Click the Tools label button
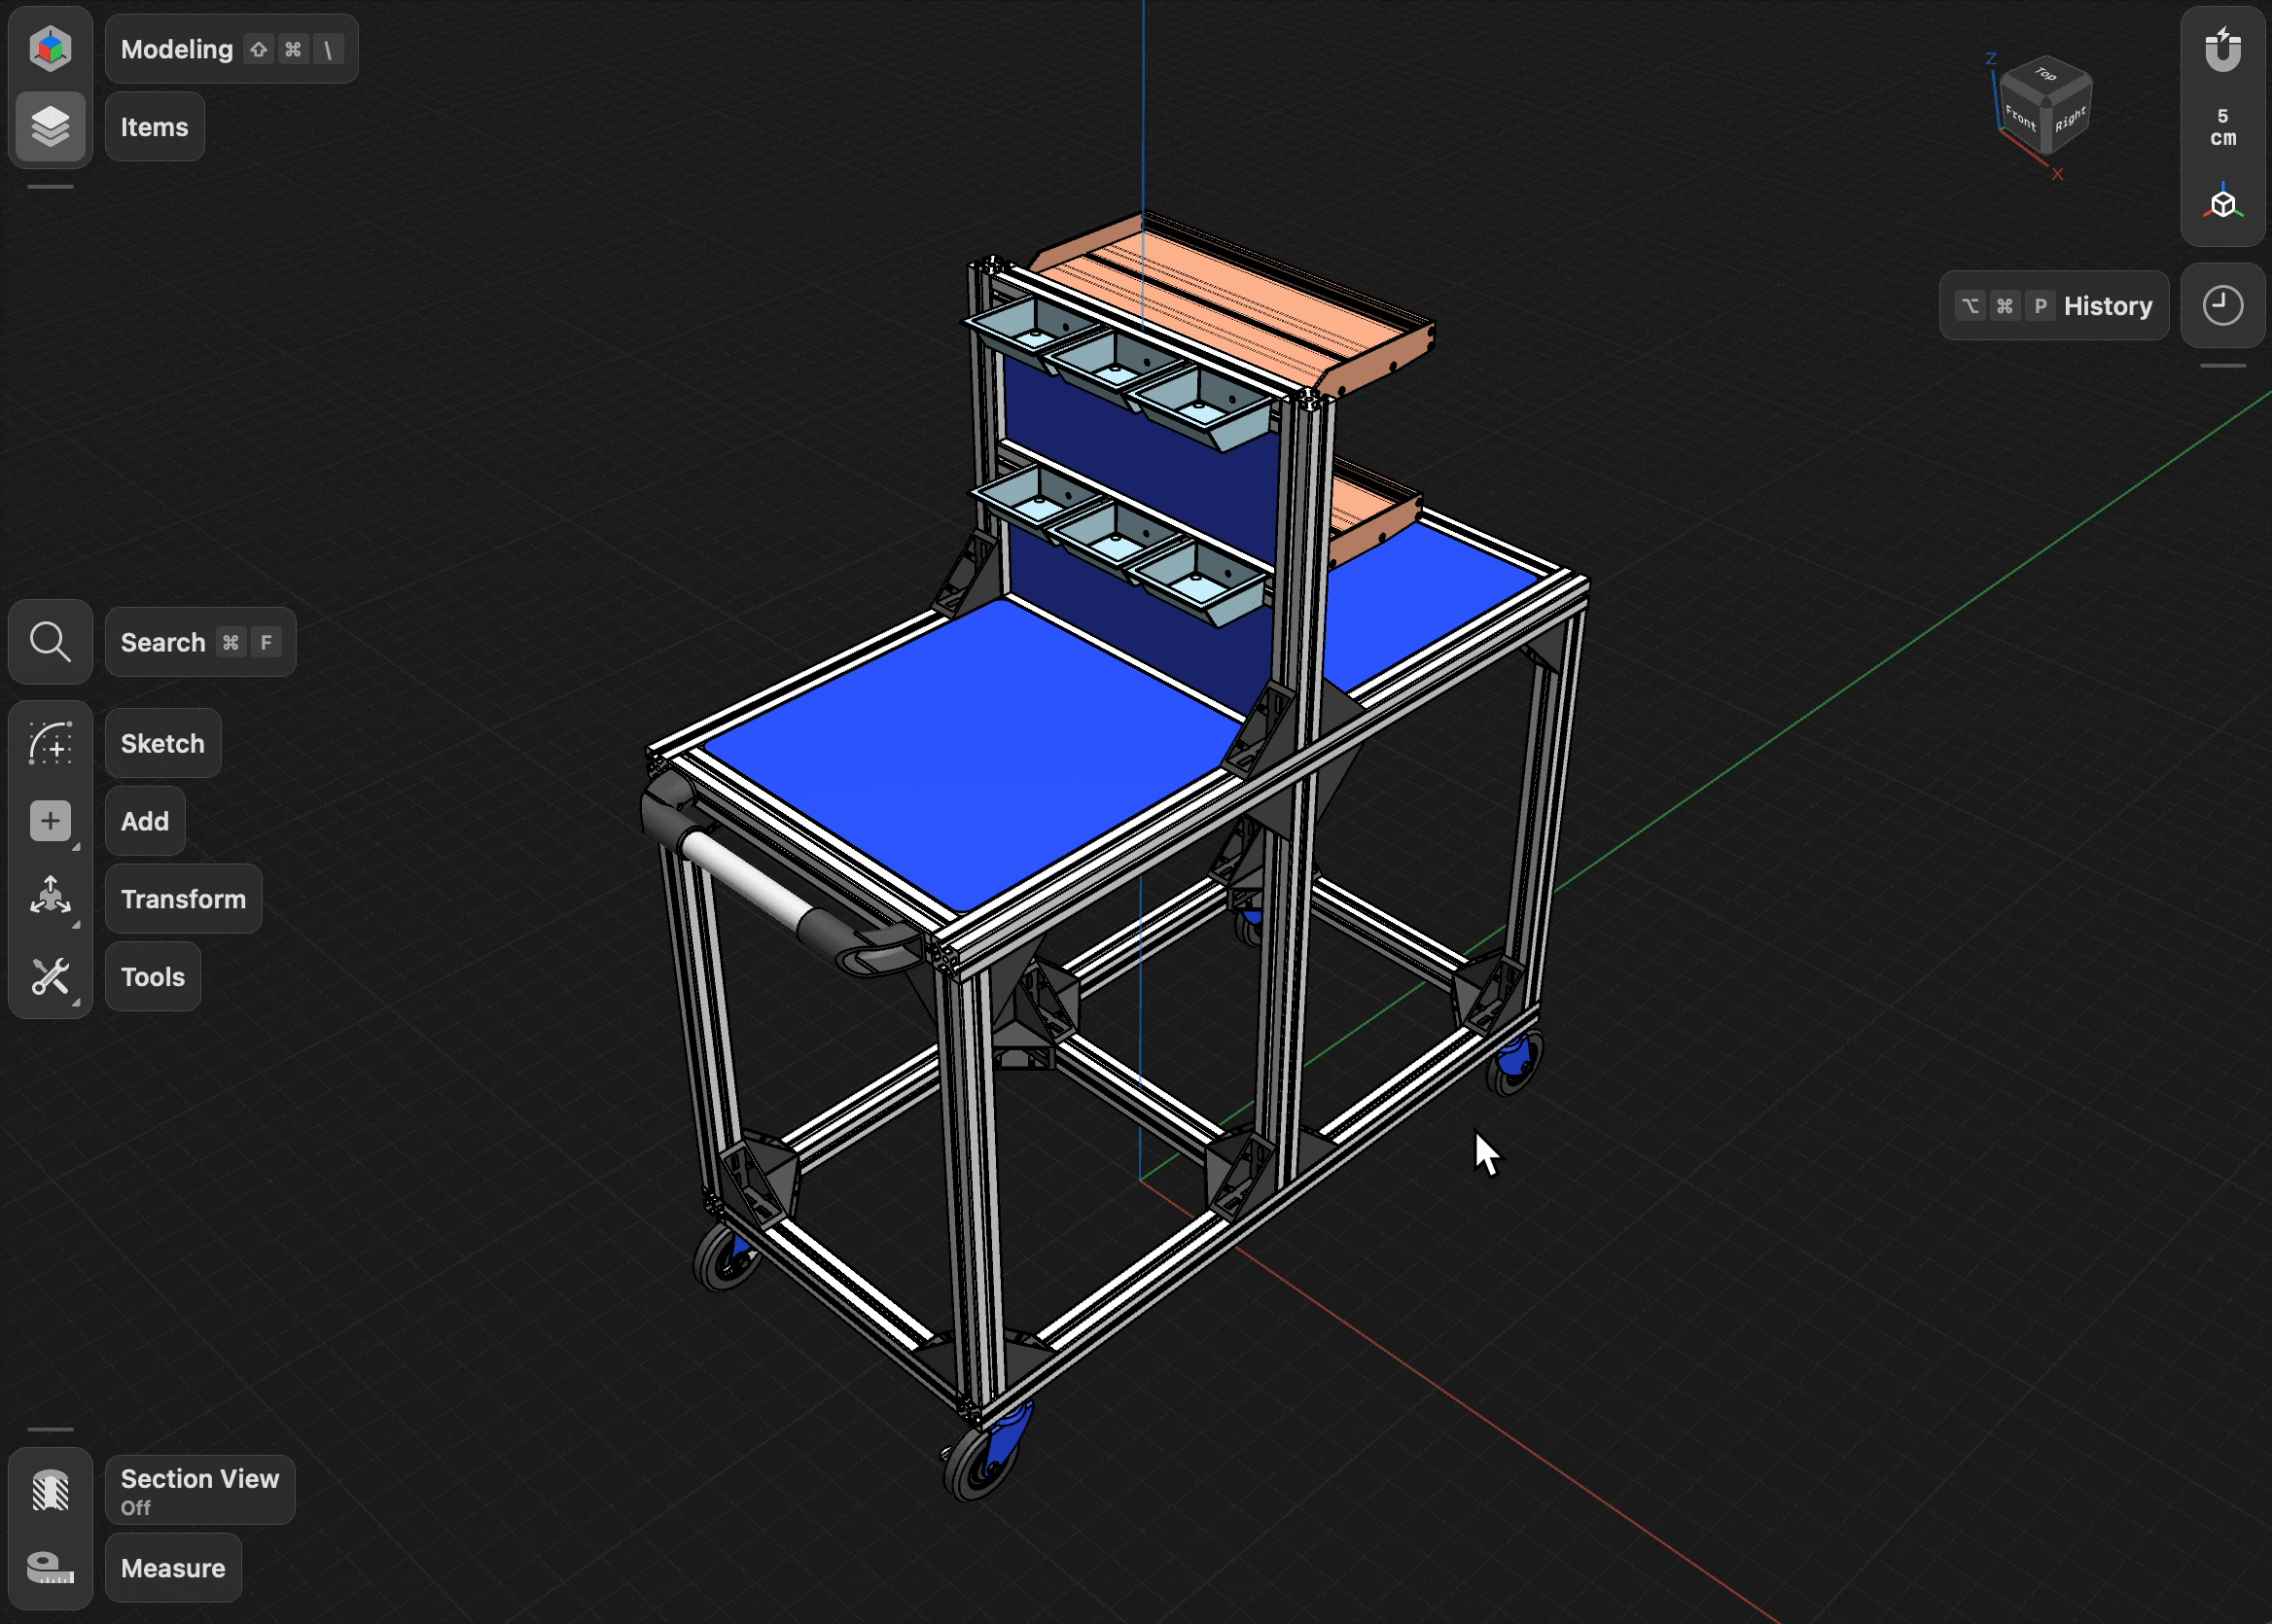 click(153, 976)
